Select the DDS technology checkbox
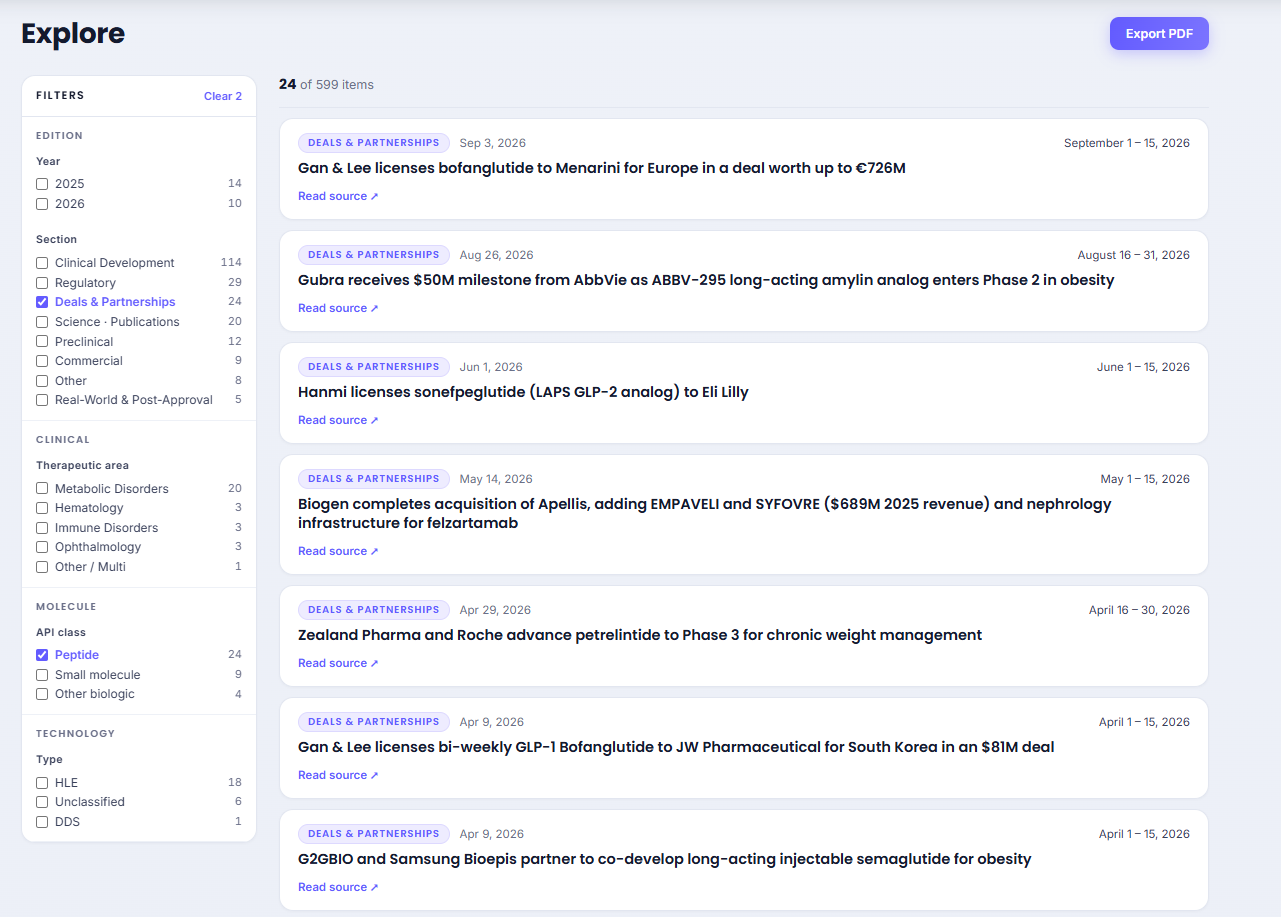The height and width of the screenshot is (917, 1281). pyautogui.click(x=42, y=822)
